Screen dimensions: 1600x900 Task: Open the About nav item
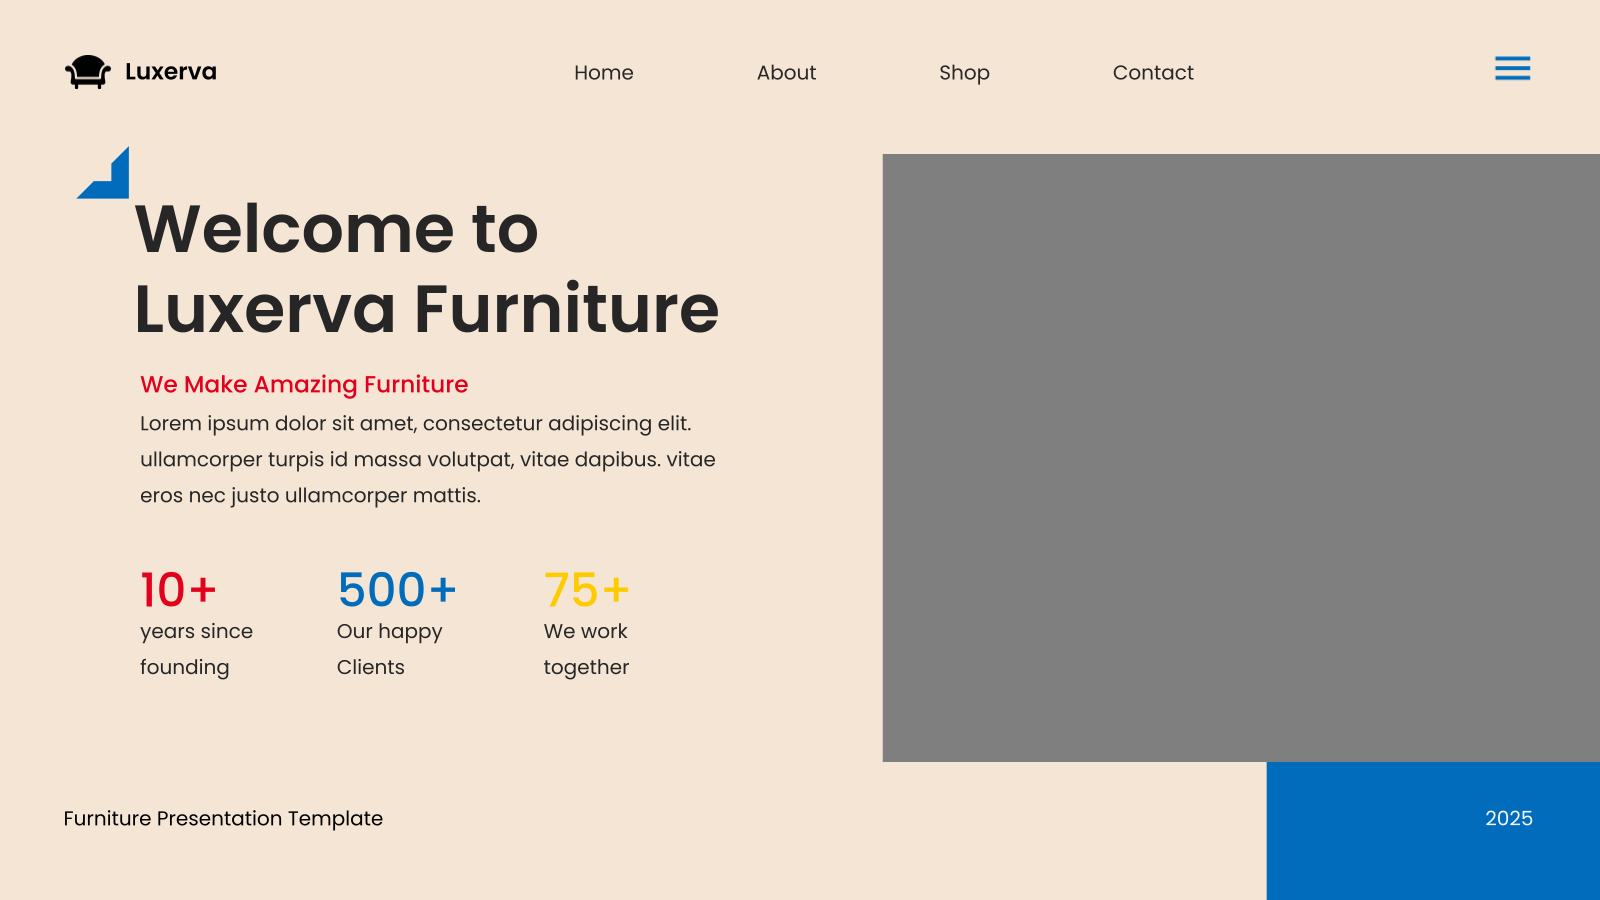click(786, 73)
